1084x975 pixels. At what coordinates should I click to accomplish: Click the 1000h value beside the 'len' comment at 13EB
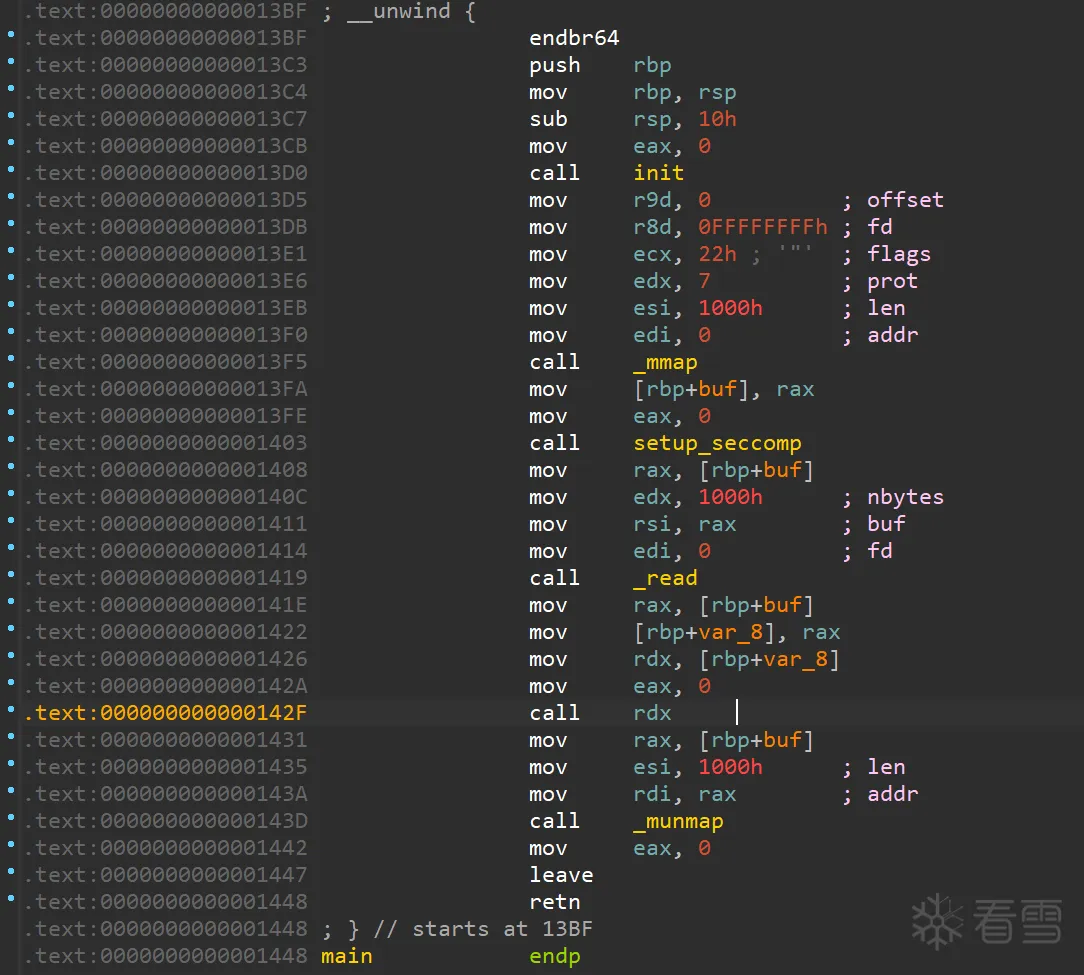pyautogui.click(x=730, y=308)
